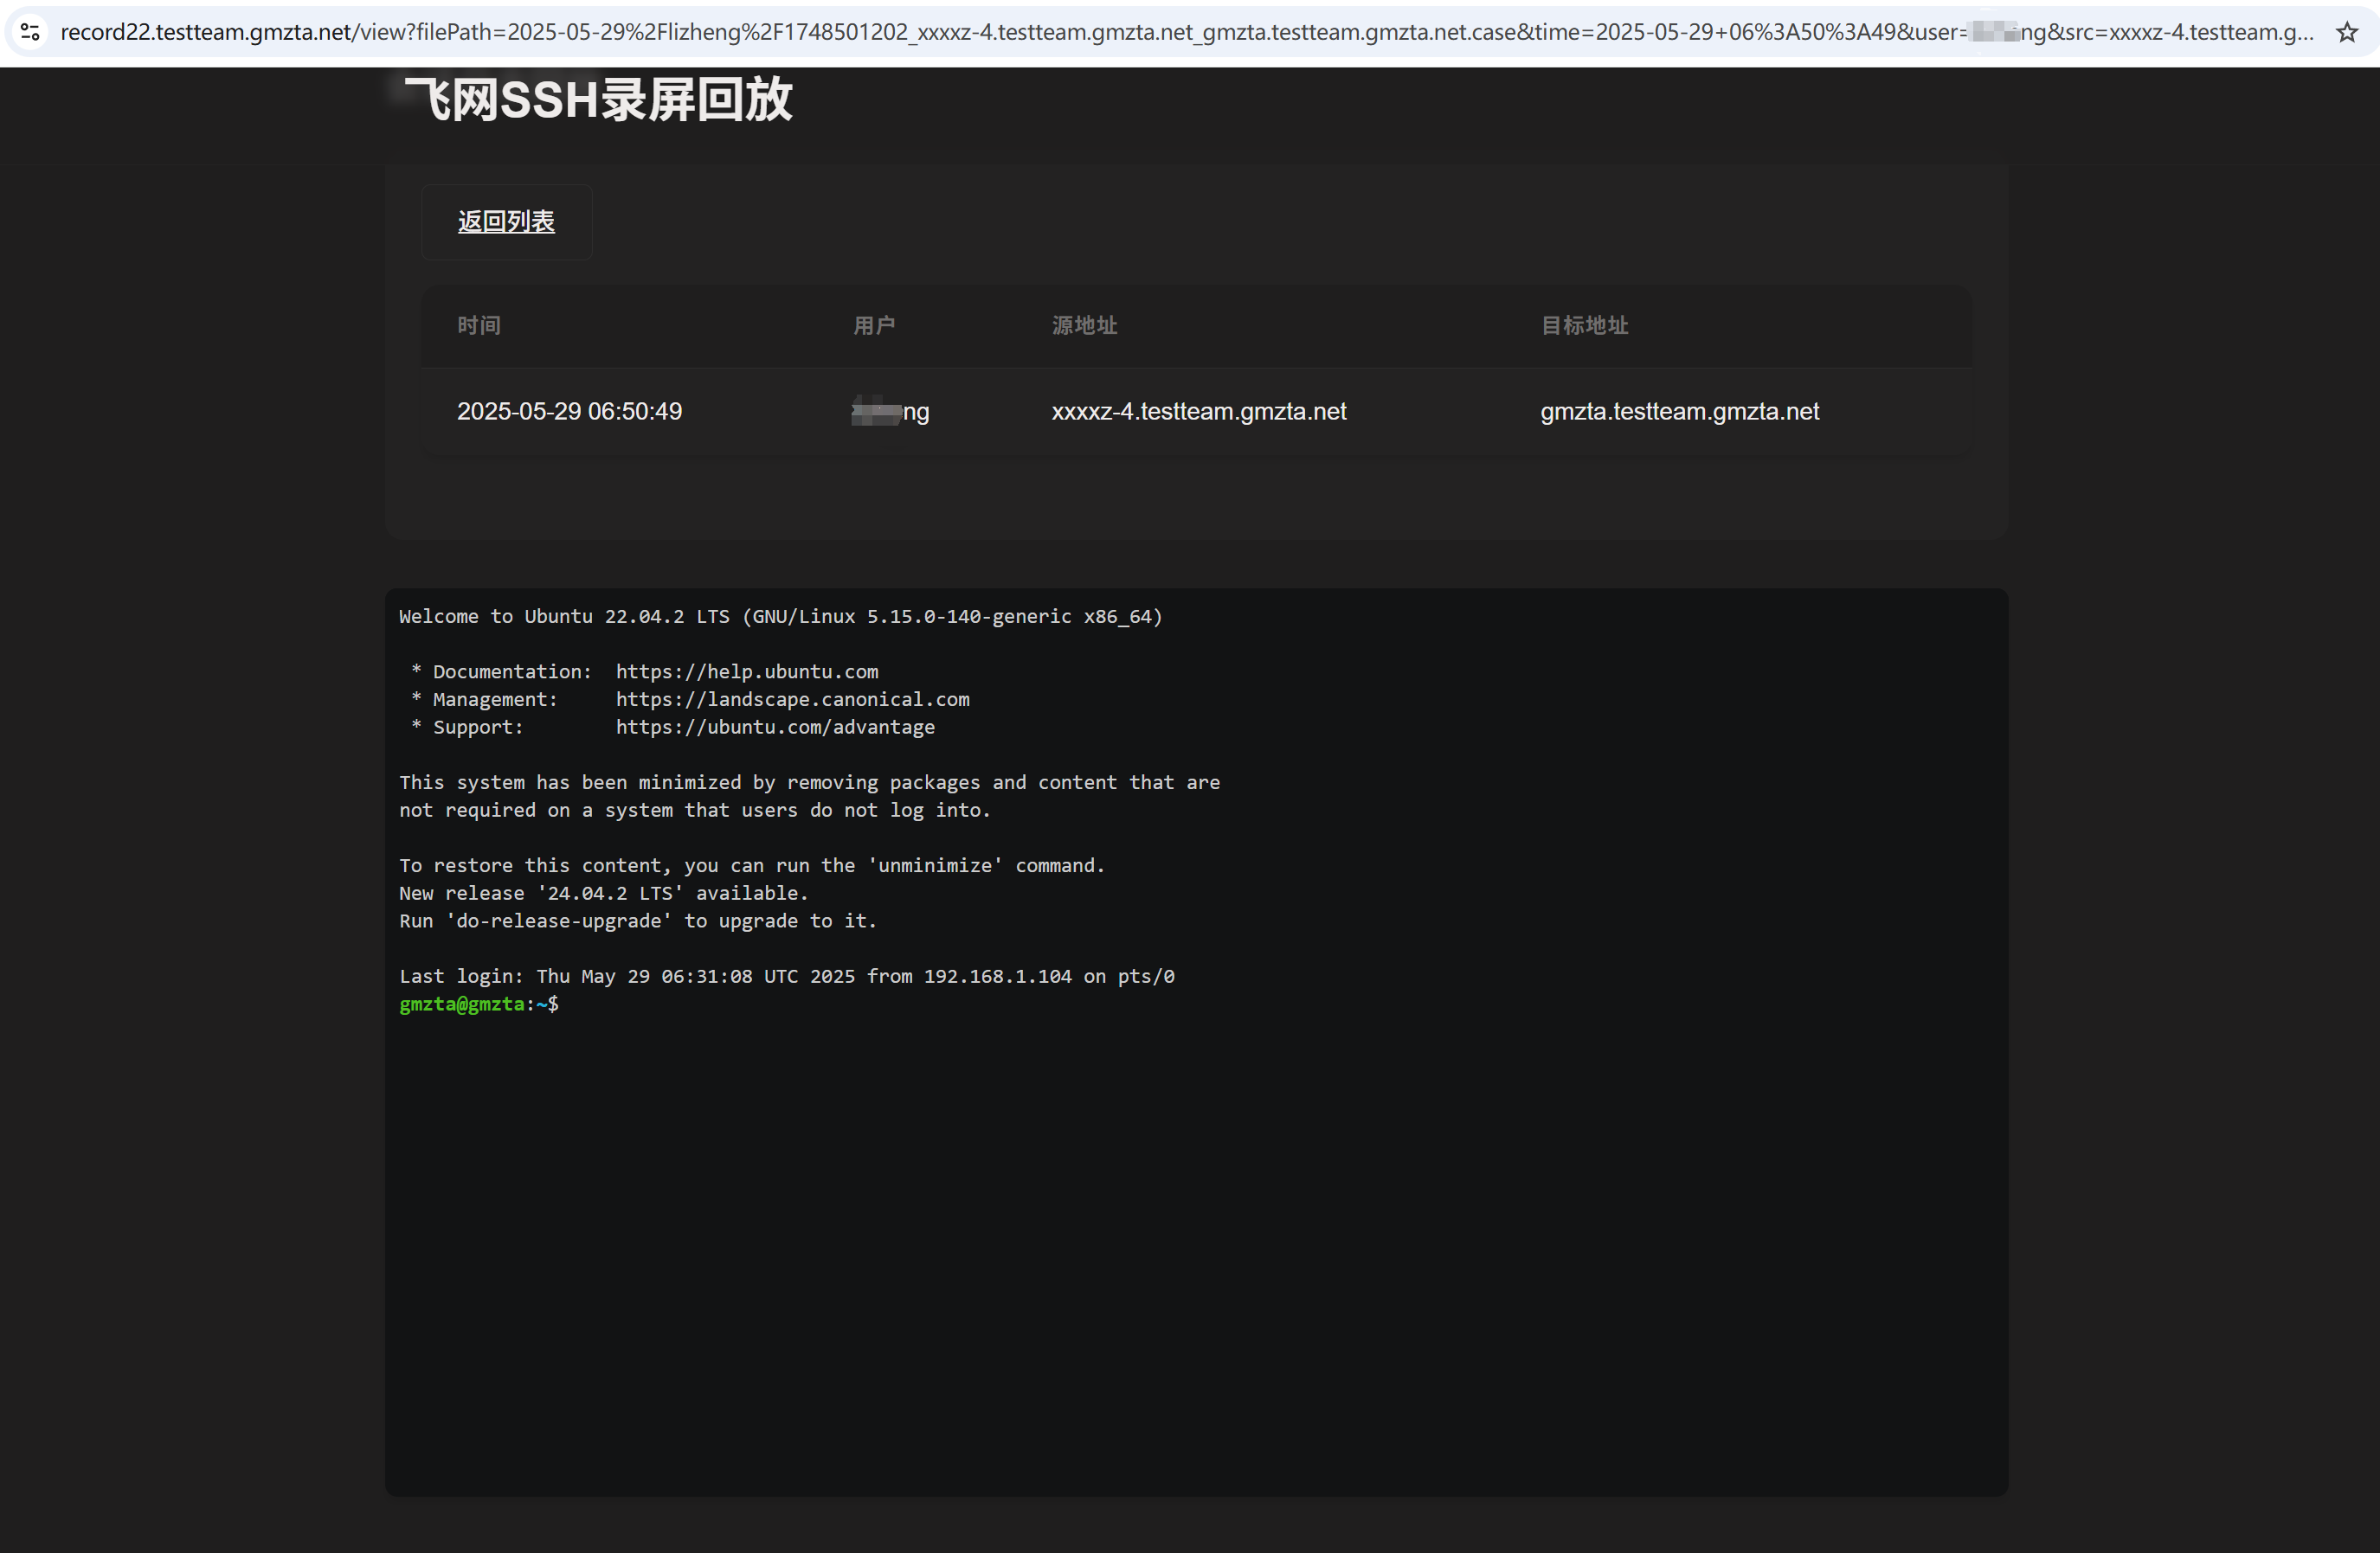The height and width of the screenshot is (1553, 2380).
Task: Click the green gmzta@gmzta terminal prompt
Action: pos(462,1004)
